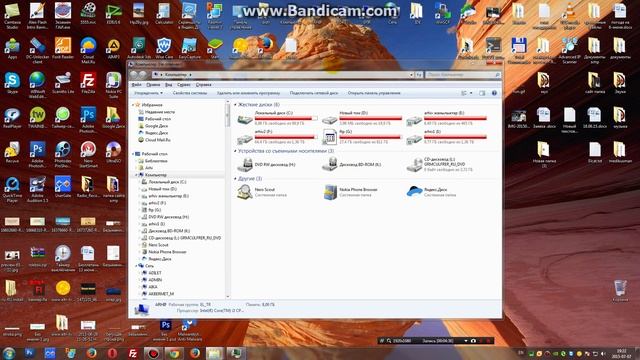Open Windows Start button
Viewport: 640px width, 360px height.
tap(9, 353)
